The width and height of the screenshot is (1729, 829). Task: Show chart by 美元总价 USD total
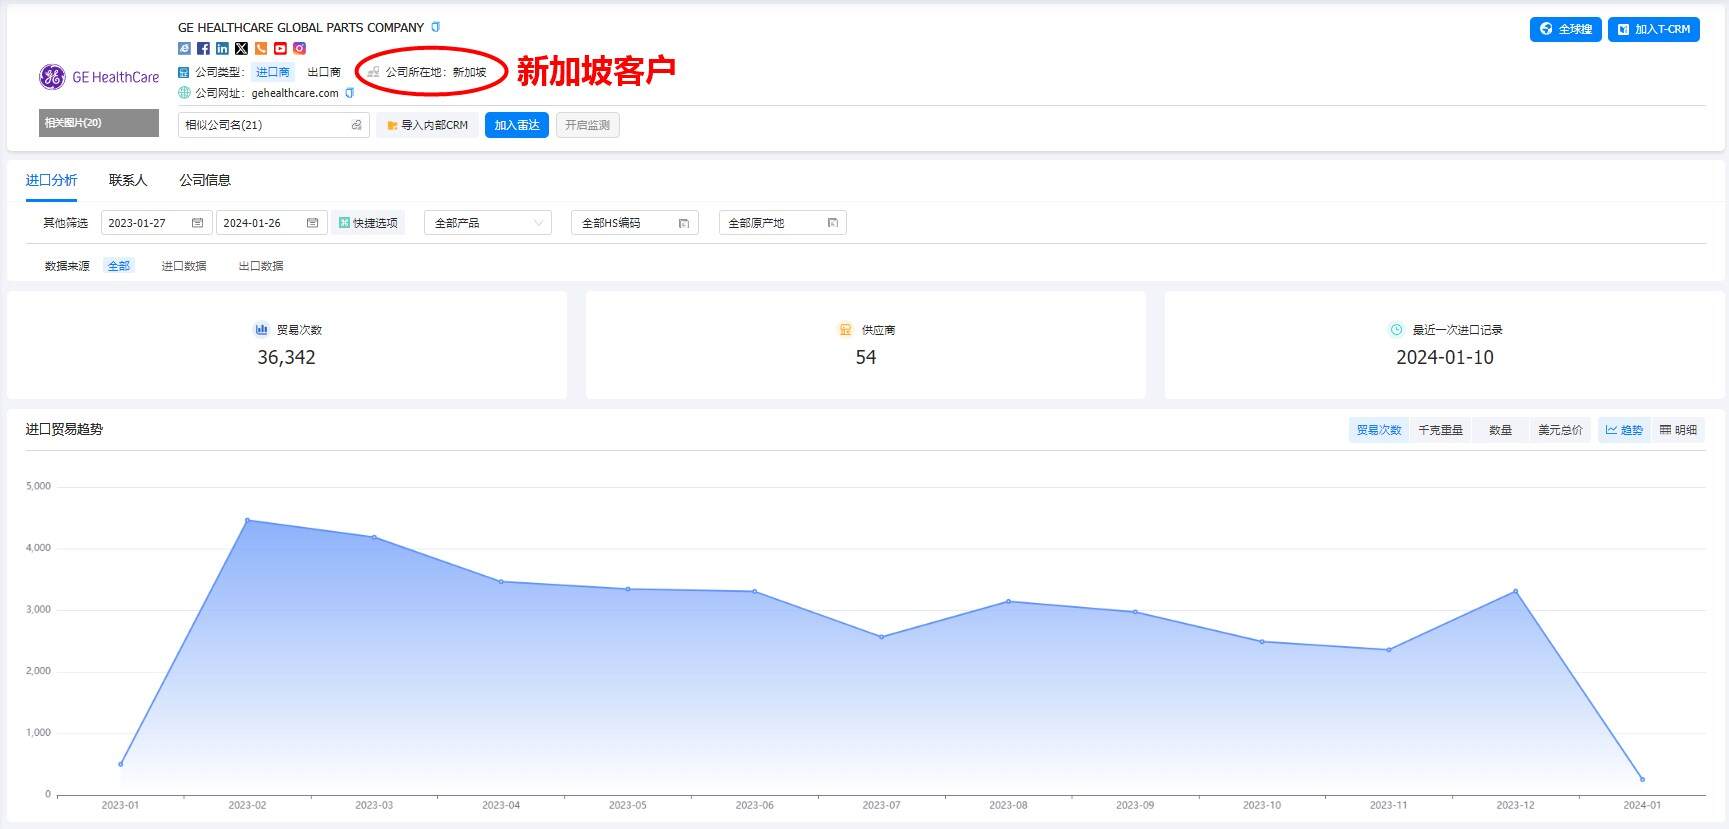click(1560, 430)
